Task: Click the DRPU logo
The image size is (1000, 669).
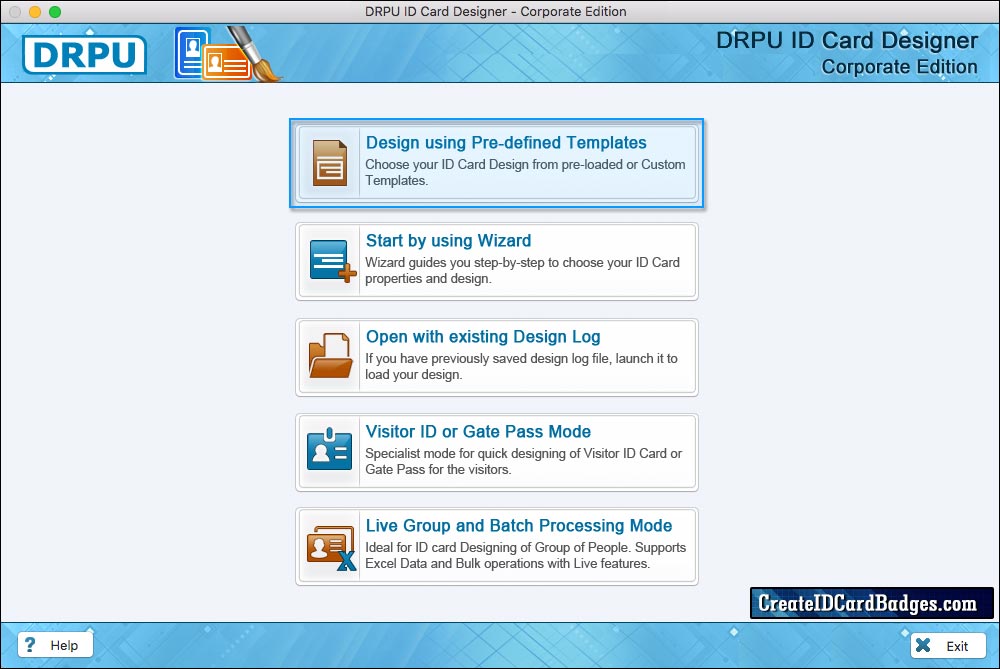Action: point(84,55)
